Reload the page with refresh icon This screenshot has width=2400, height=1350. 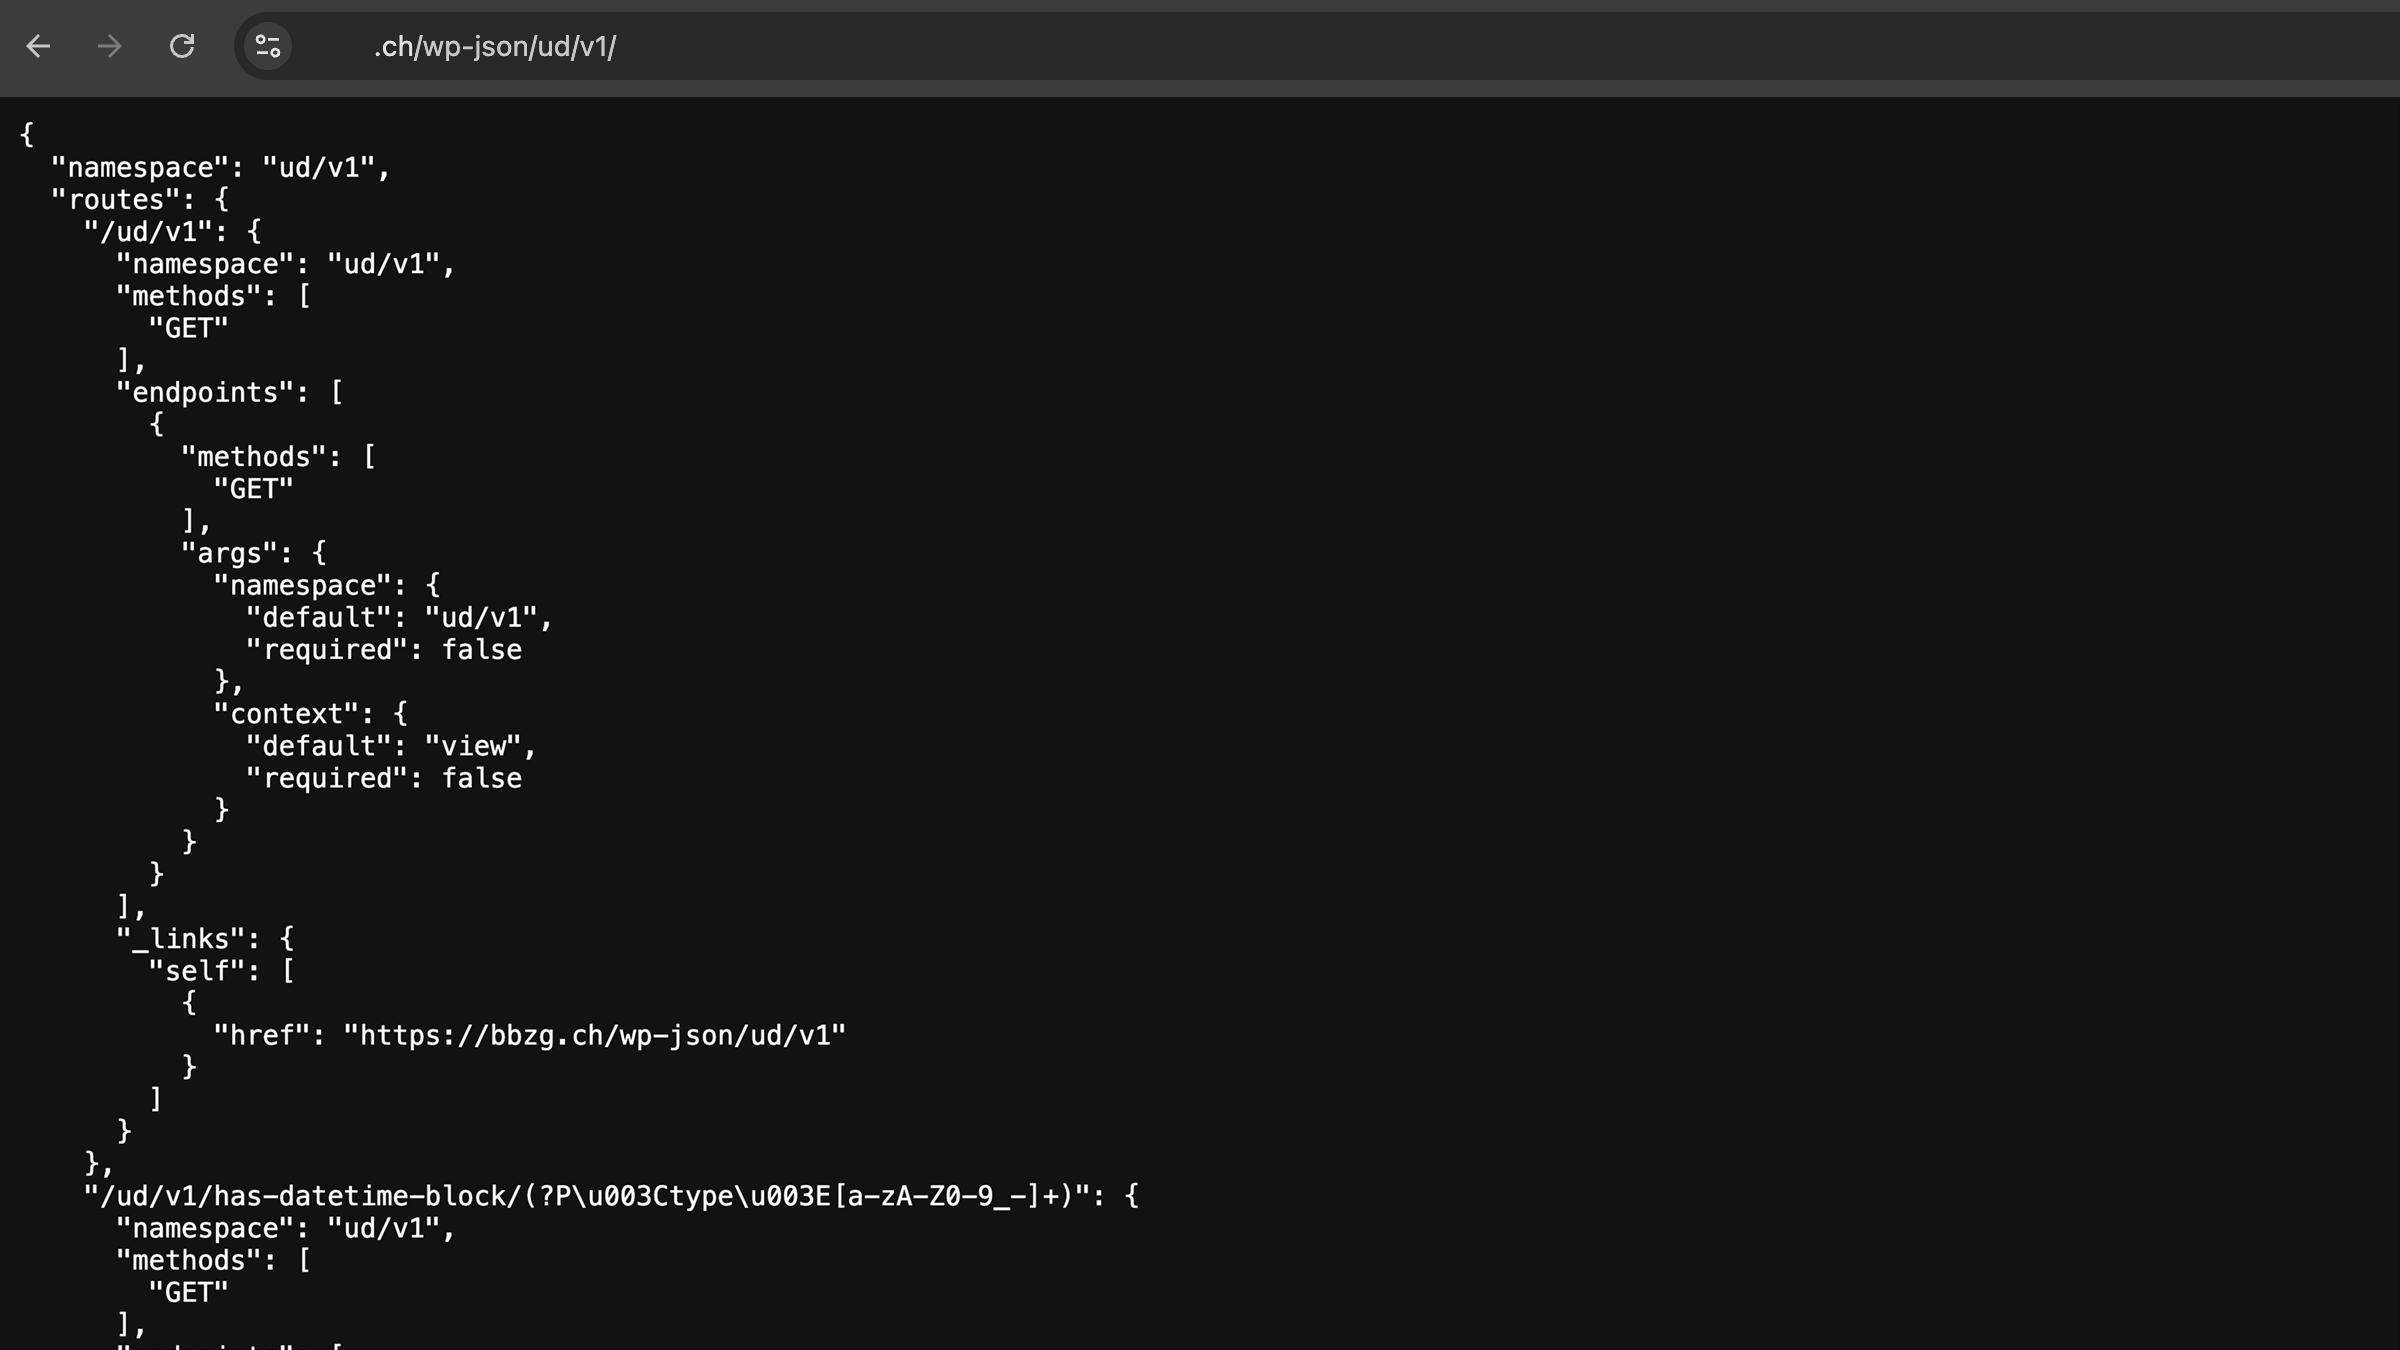(x=182, y=46)
